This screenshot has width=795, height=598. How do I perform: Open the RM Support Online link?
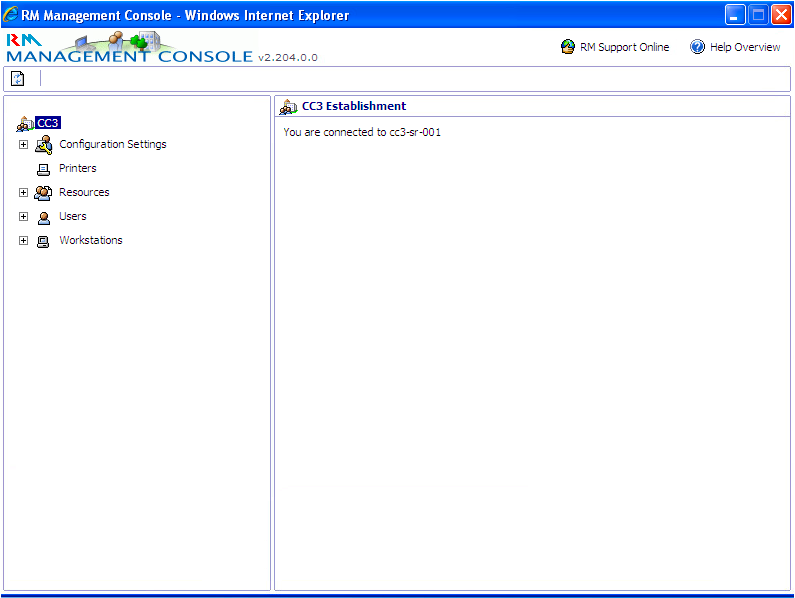pos(624,47)
